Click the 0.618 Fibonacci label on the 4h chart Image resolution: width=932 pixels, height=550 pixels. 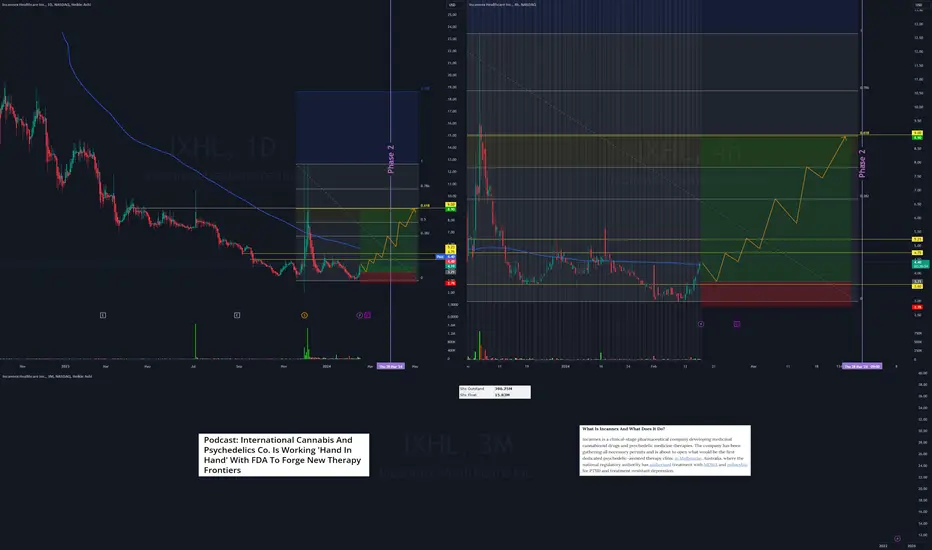pos(865,133)
